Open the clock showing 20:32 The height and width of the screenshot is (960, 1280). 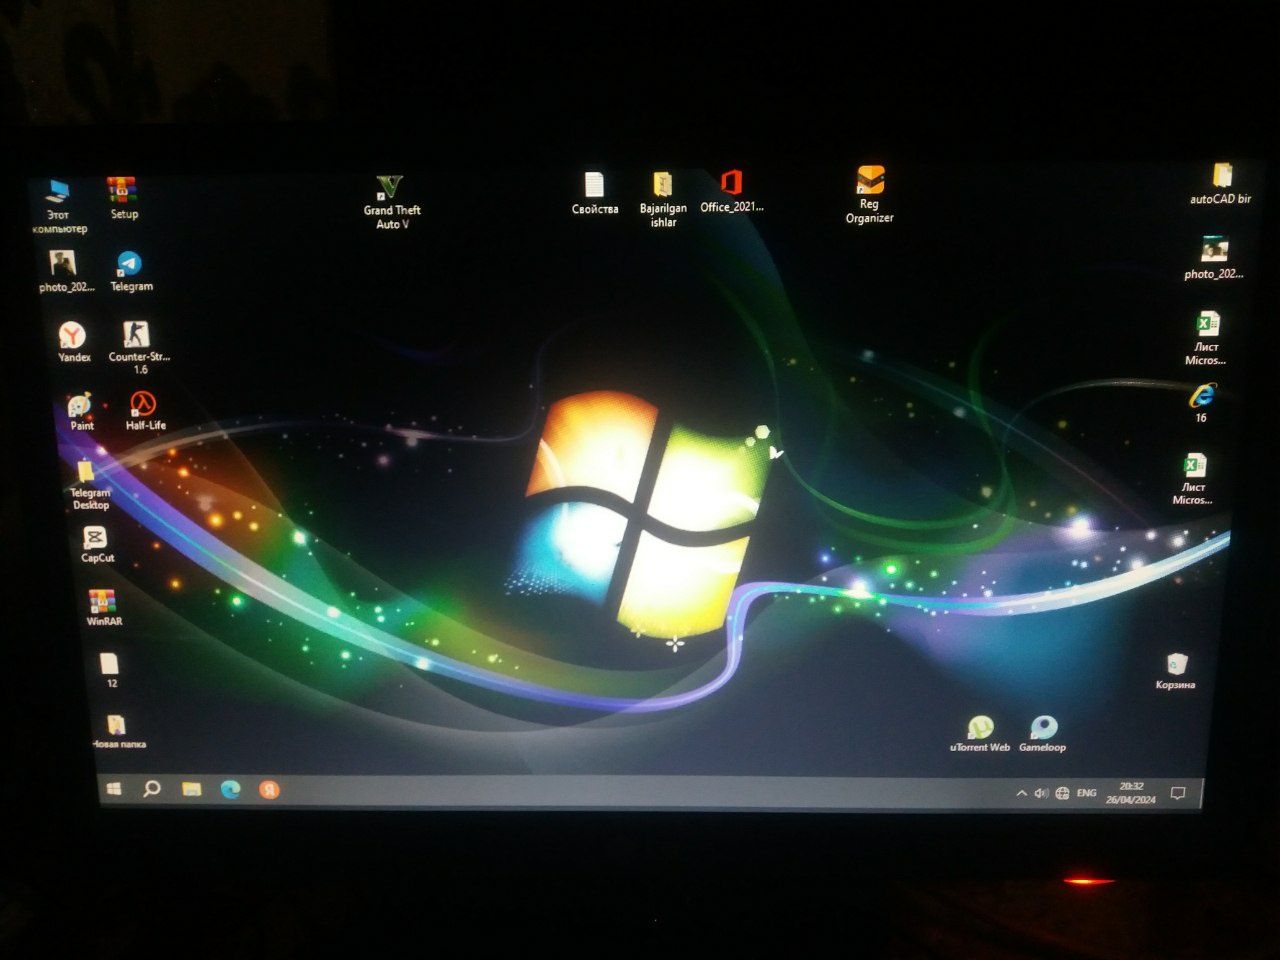point(1132,793)
